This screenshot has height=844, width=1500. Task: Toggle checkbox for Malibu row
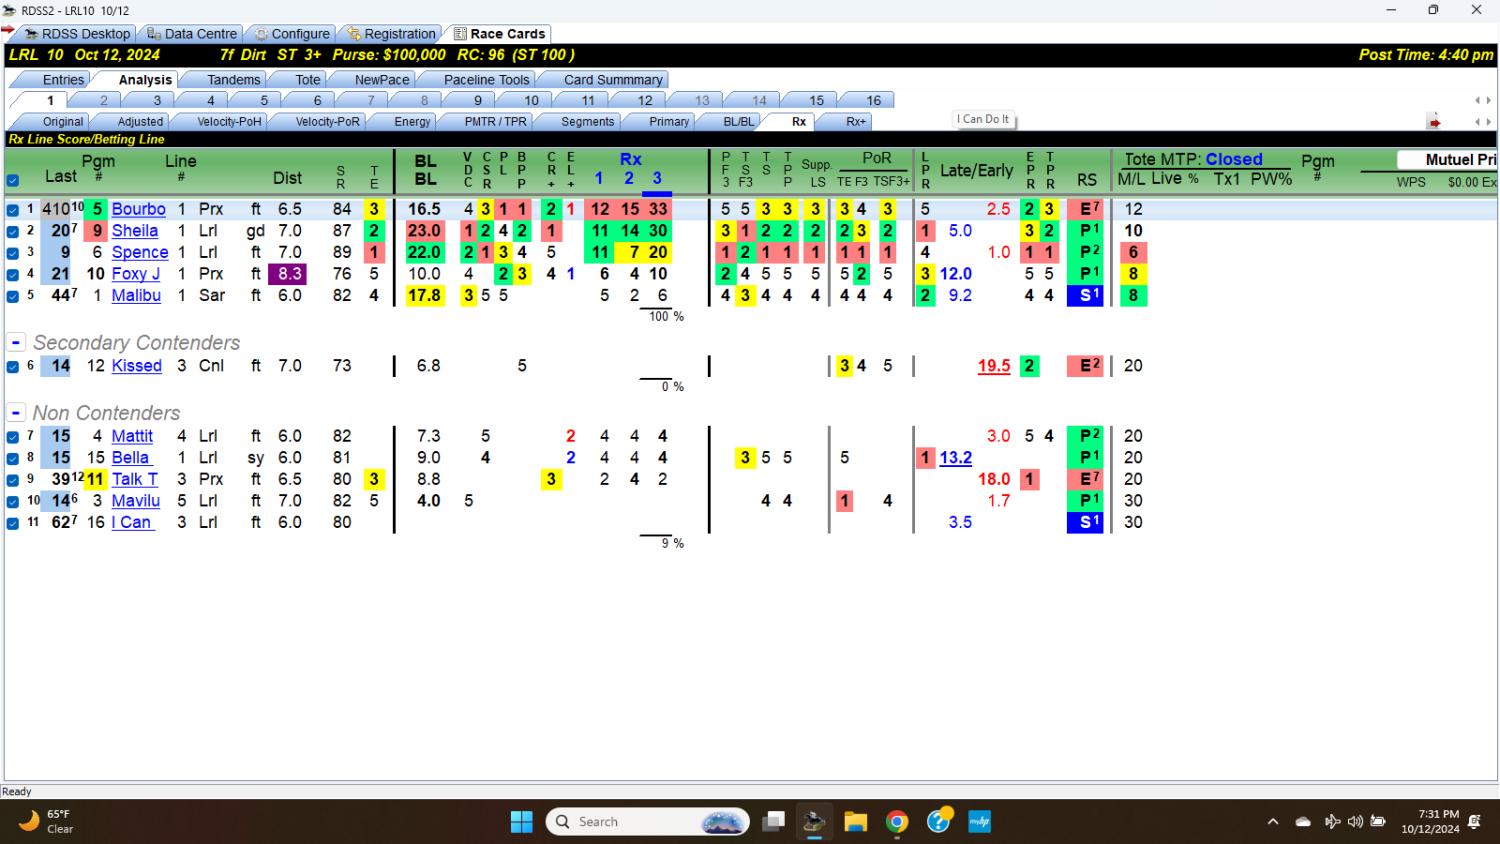point(13,296)
